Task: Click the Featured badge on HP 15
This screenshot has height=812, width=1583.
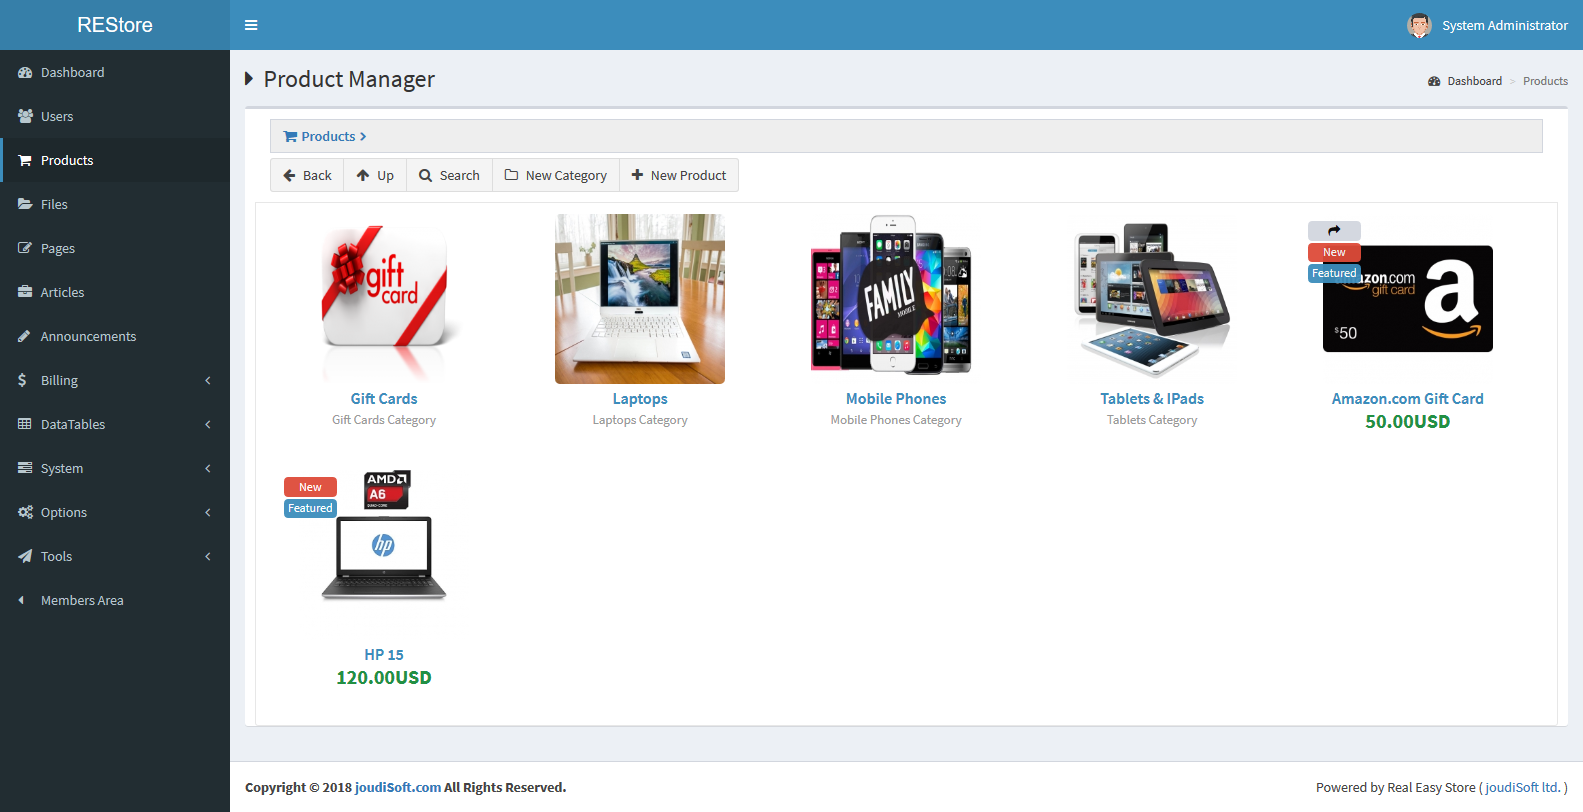Action: click(310, 508)
